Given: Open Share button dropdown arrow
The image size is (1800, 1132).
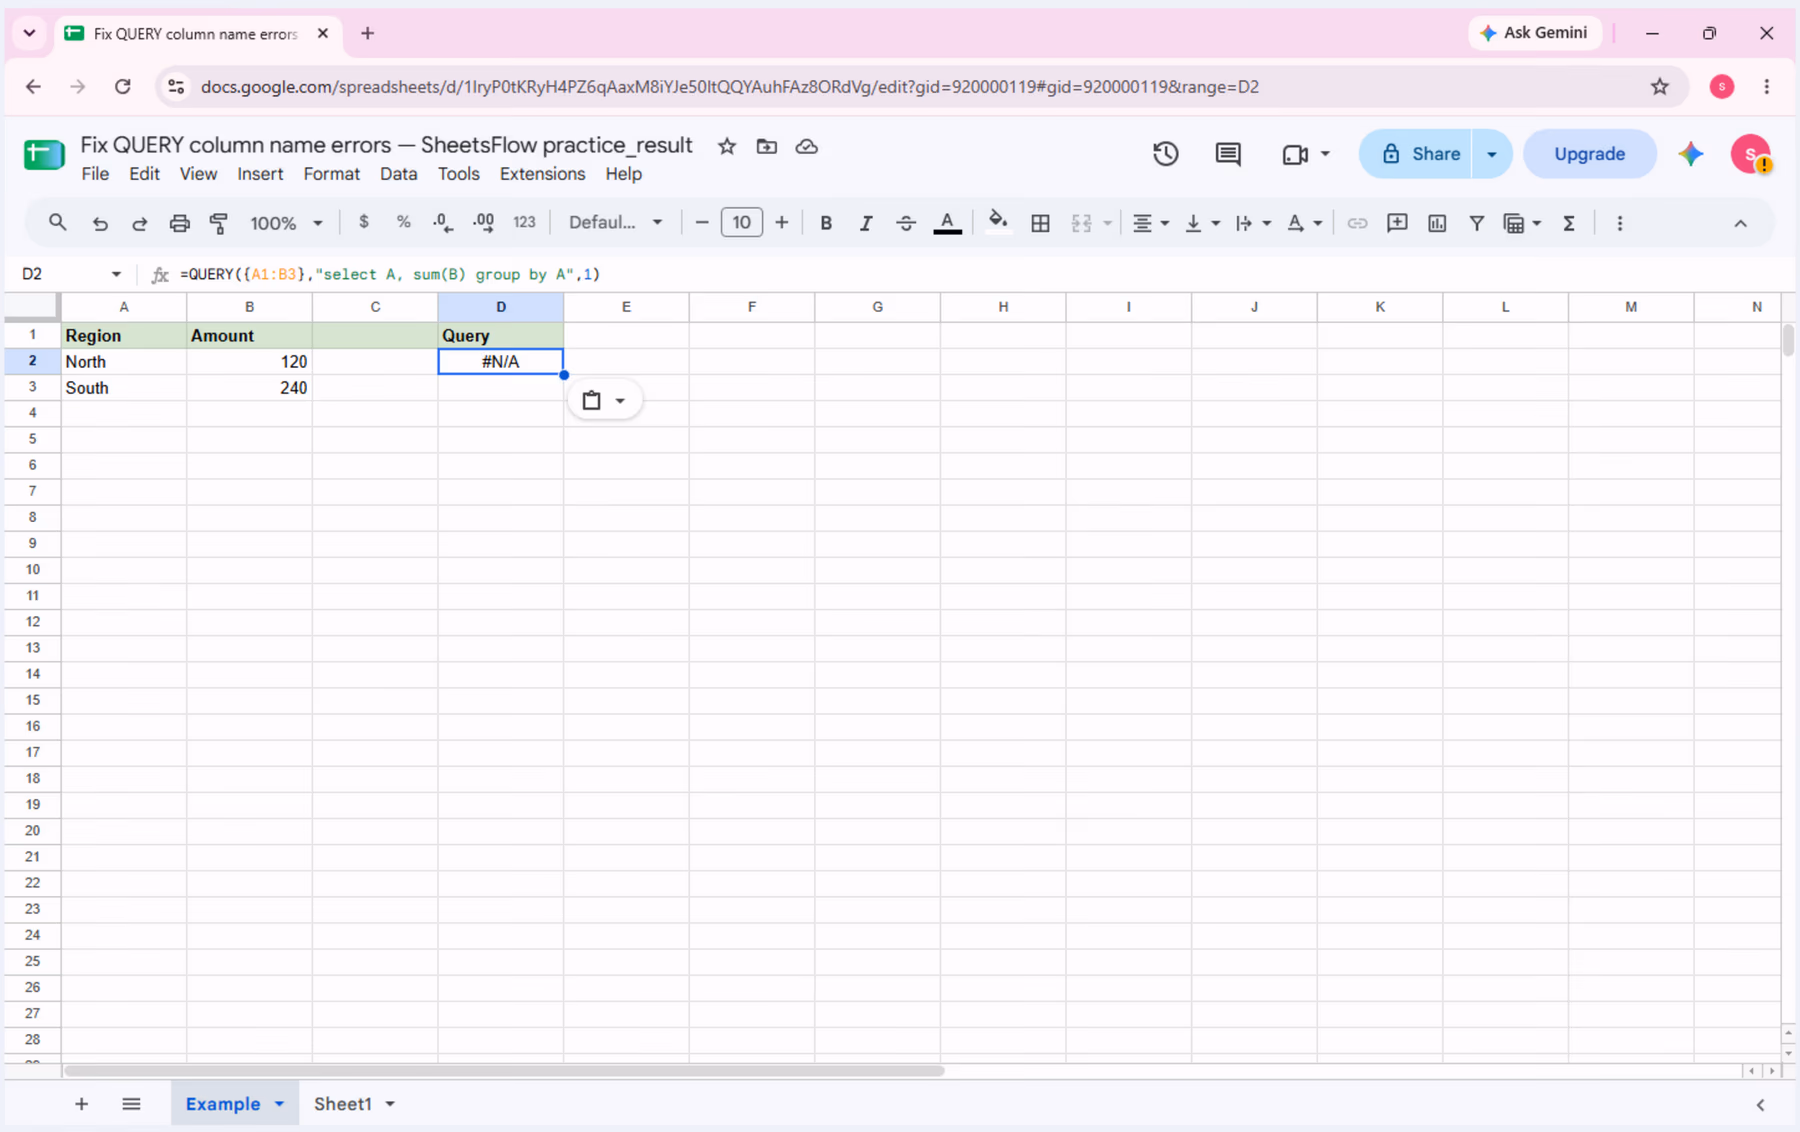Looking at the screenshot, I should click(x=1492, y=154).
